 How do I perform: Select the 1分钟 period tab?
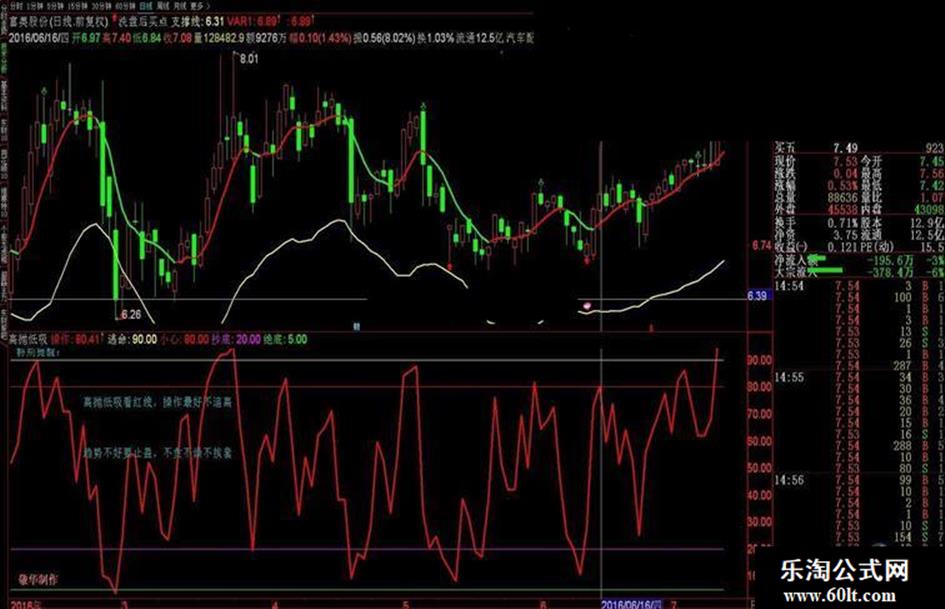click(x=35, y=5)
